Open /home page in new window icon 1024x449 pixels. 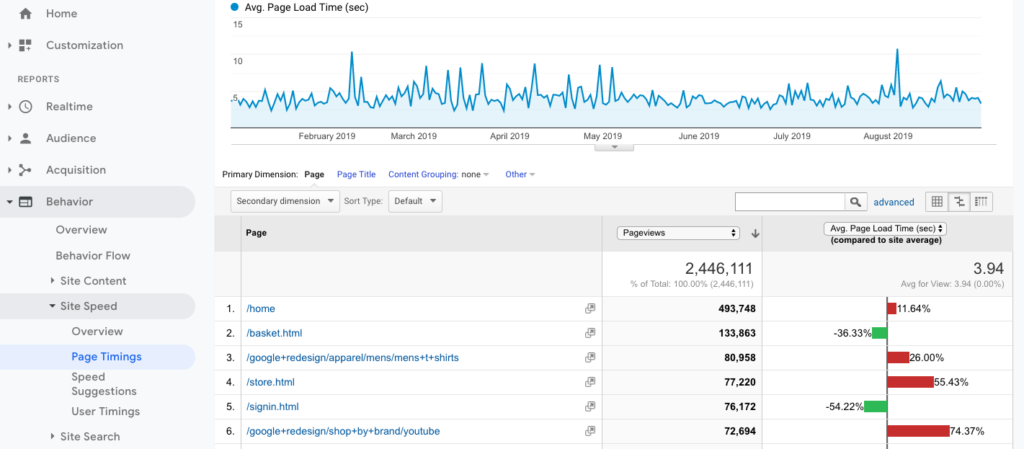(x=590, y=308)
